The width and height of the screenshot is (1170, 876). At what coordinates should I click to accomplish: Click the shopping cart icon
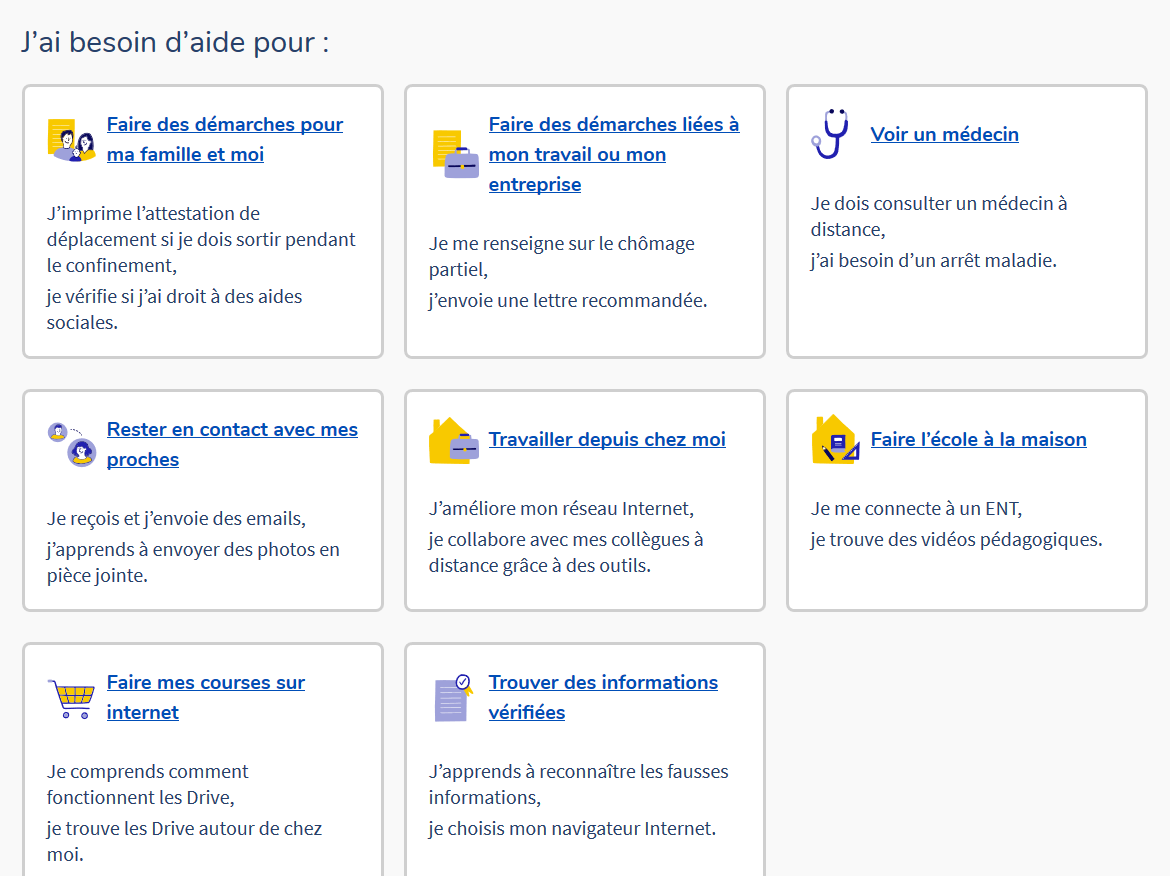[72, 698]
